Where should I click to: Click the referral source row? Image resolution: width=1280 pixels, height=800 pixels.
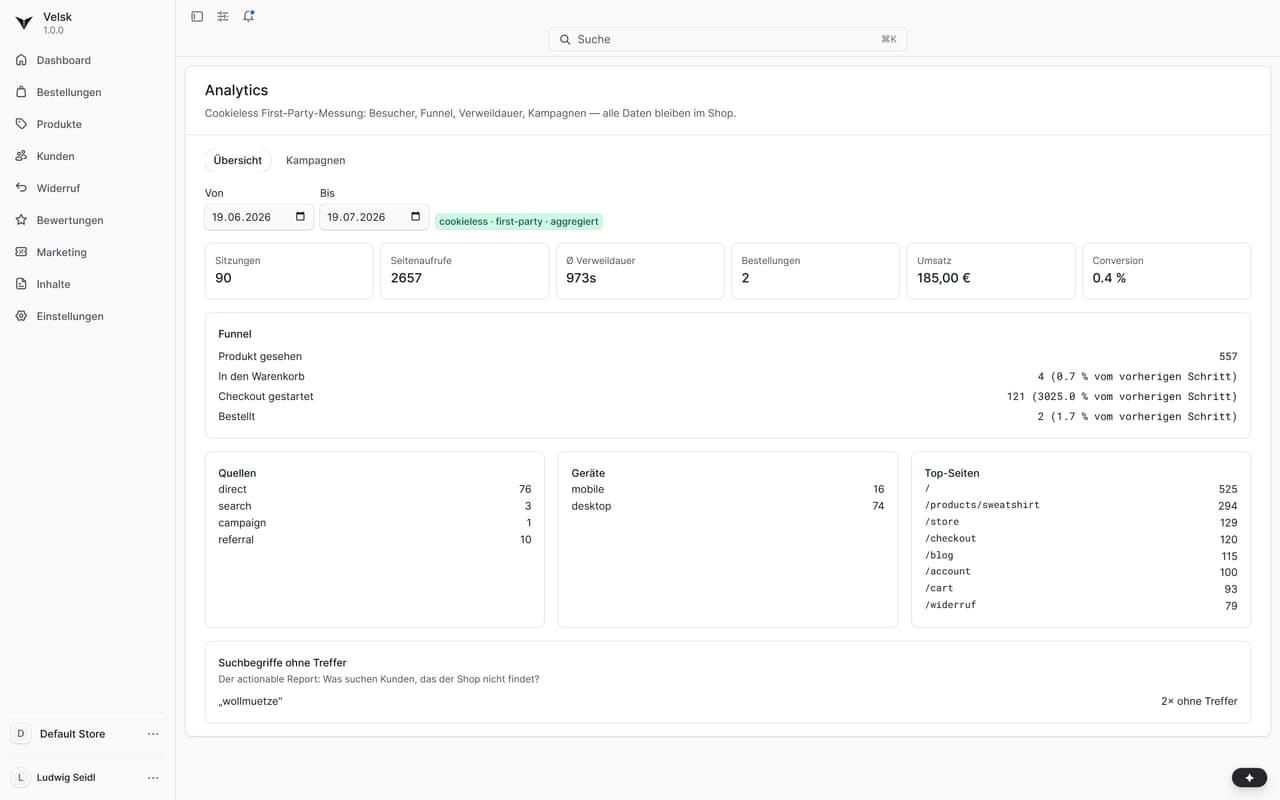[x=375, y=540]
